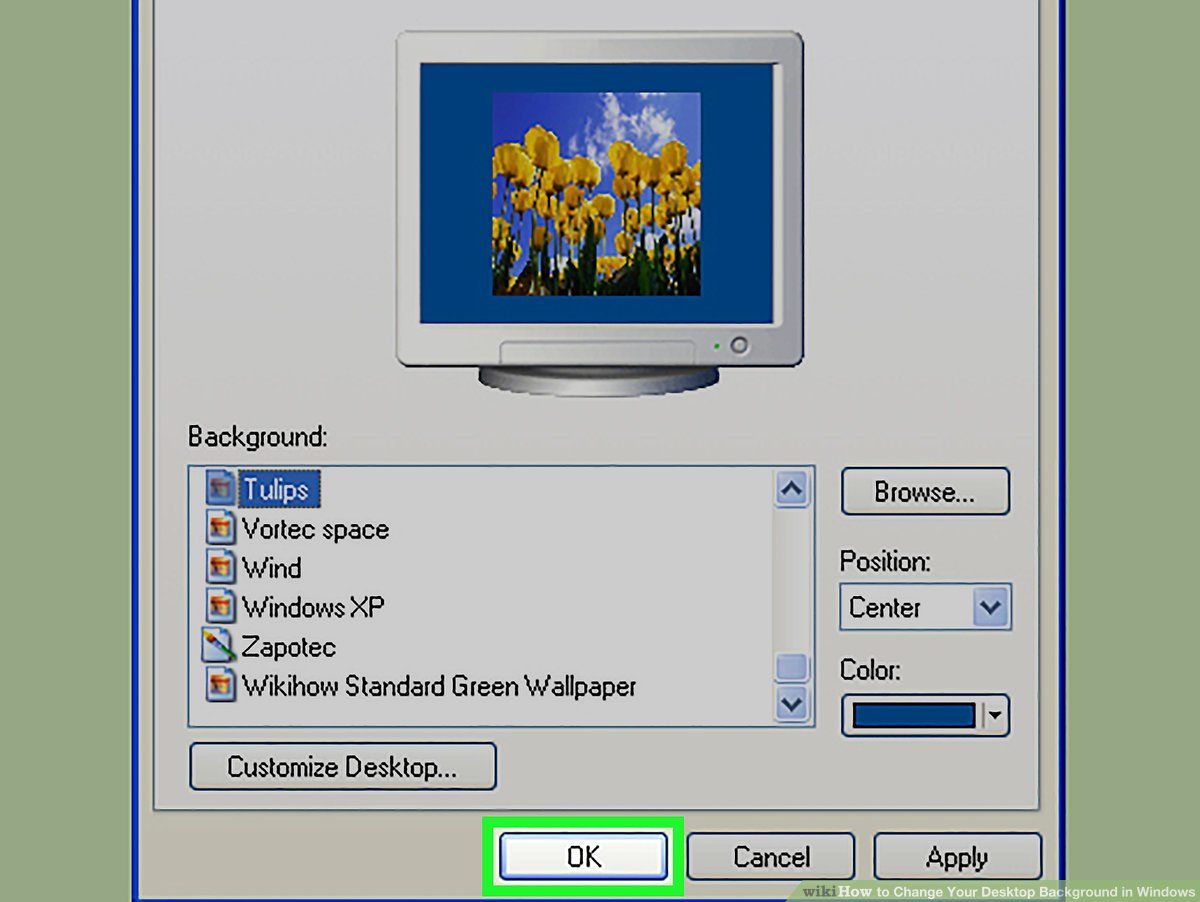The width and height of the screenshot is (1200, 902).
Task: Apply the selected wallpaper
Action: pyautogui.click(x=957, y=856)
